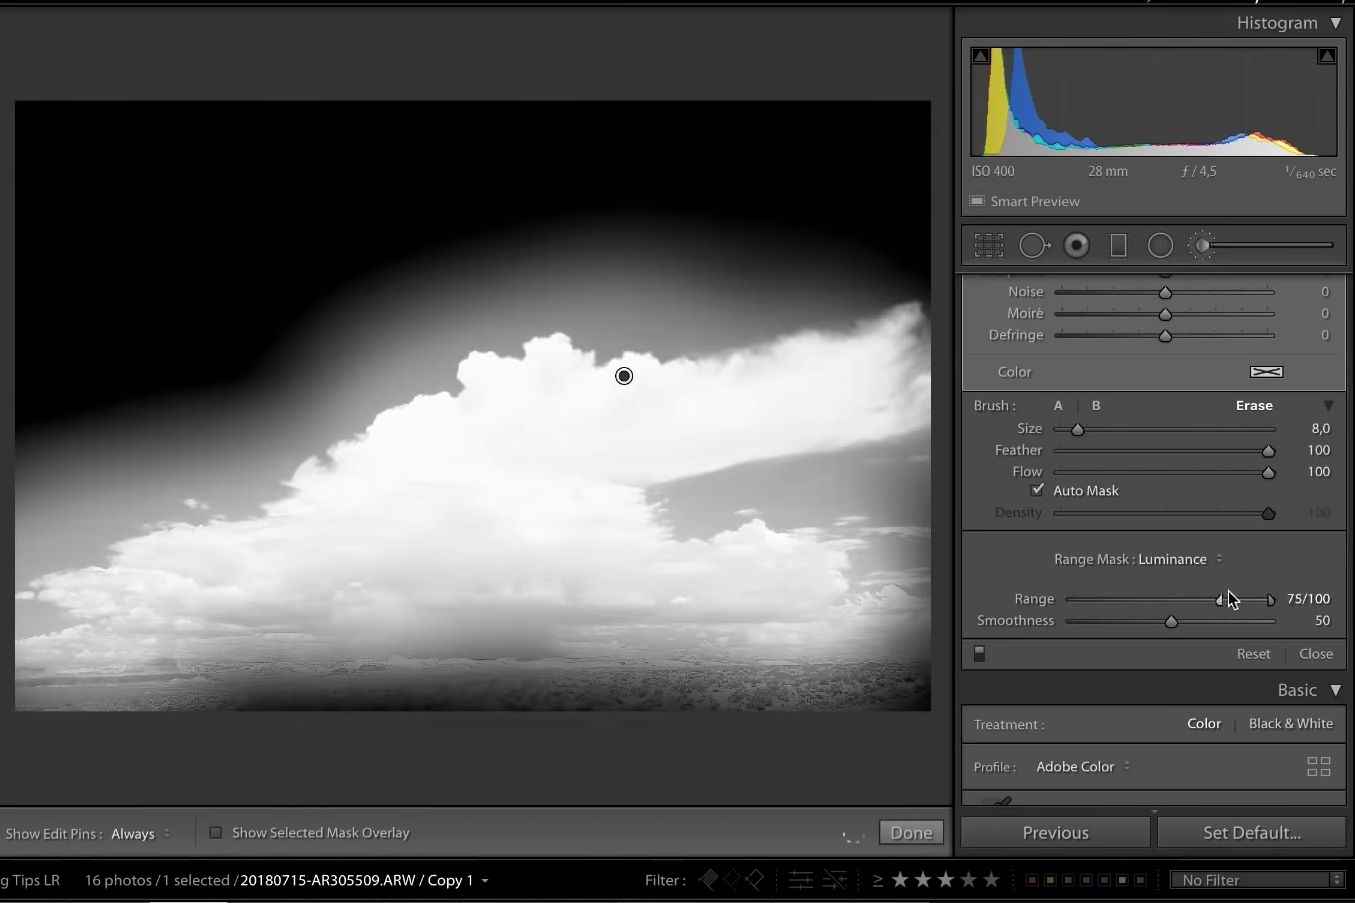This screenshot has width=1355, height=903.
Task: Adjust the Flow slider handle
Action: pyautogui.click(x=1268, y=472)
